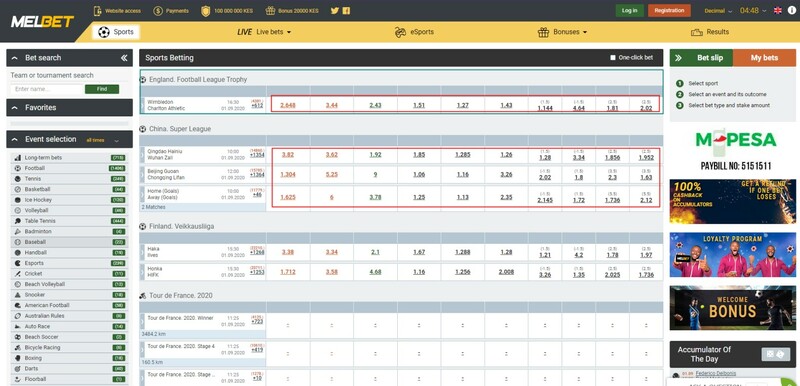This screenshot has height=386, width=800.
Task: Click the Results icon in navigation
Action: pyautogui.click(x=696, y=32)
